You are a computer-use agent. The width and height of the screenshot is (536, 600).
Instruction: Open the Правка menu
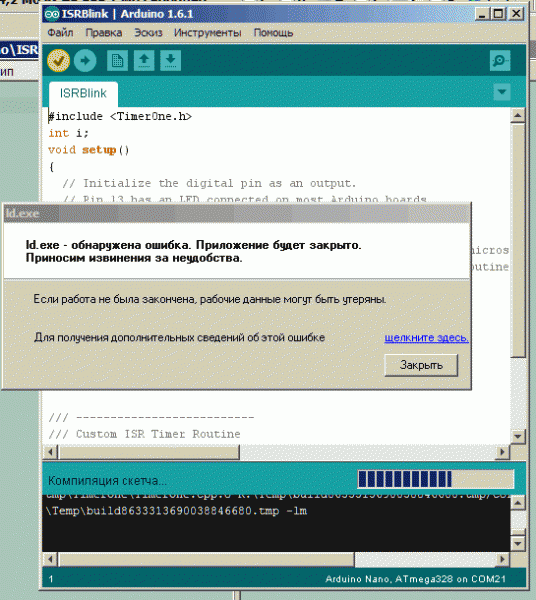pyautogui.click(x=104, y=33)
